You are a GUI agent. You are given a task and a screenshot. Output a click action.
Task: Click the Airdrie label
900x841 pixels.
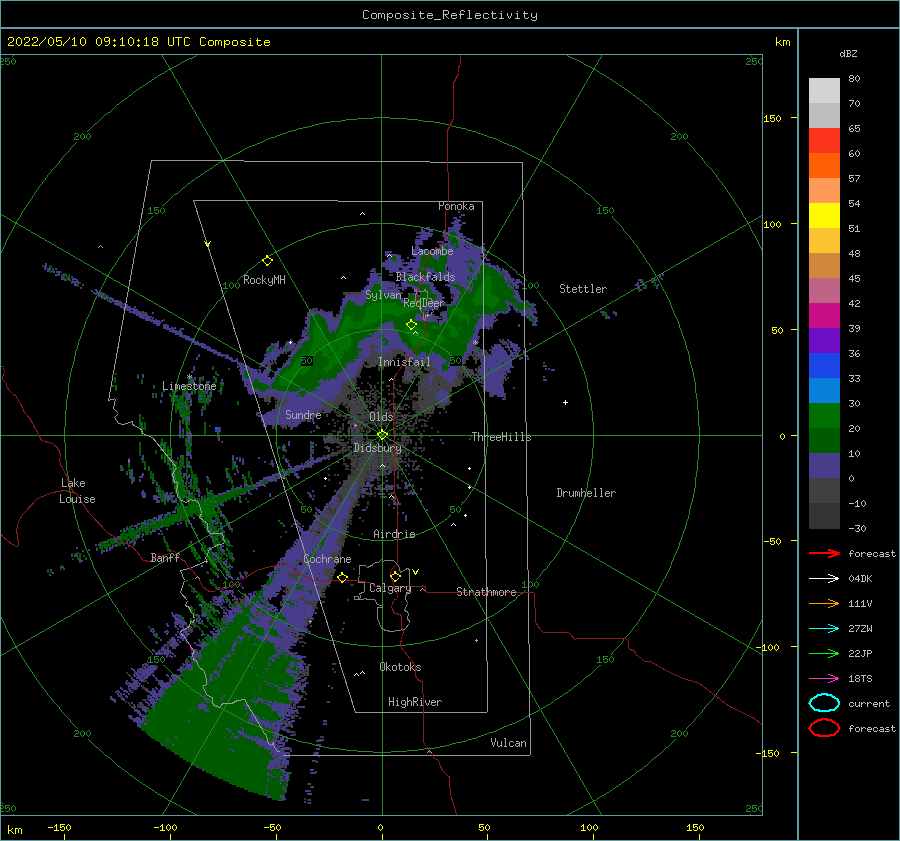394,534
